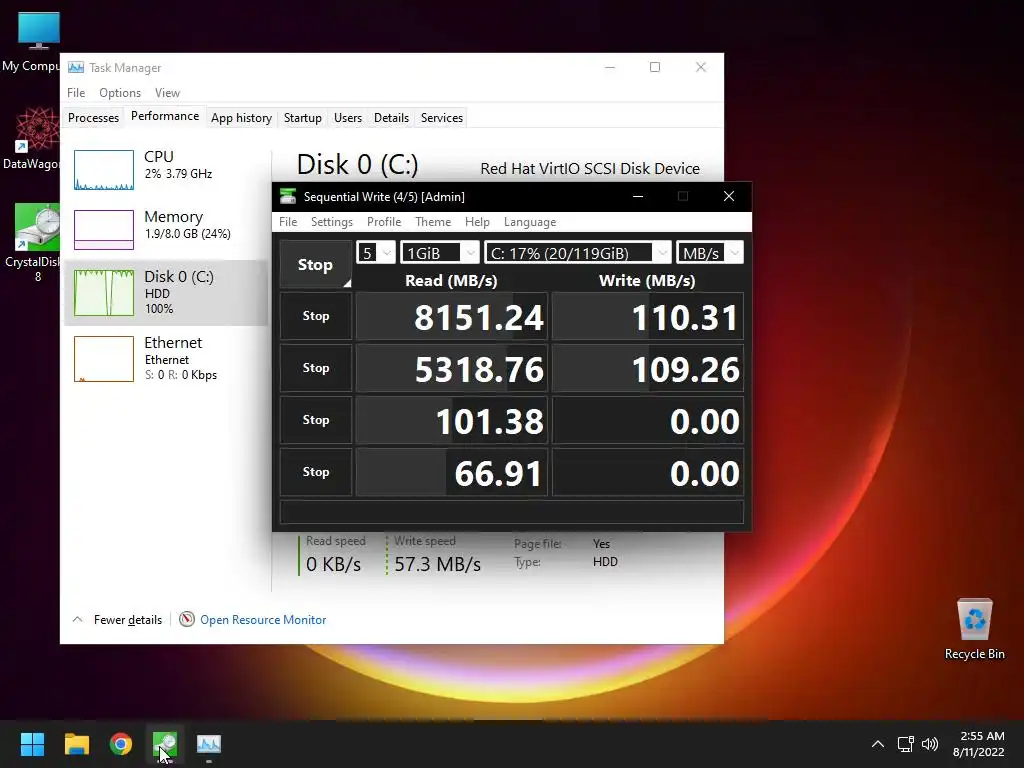Image resolution: width=1024 pixels, height=768 pixels.
Task: Switch to CrystalDiskMark in the taskbar
Action: (x=165, y=744)
